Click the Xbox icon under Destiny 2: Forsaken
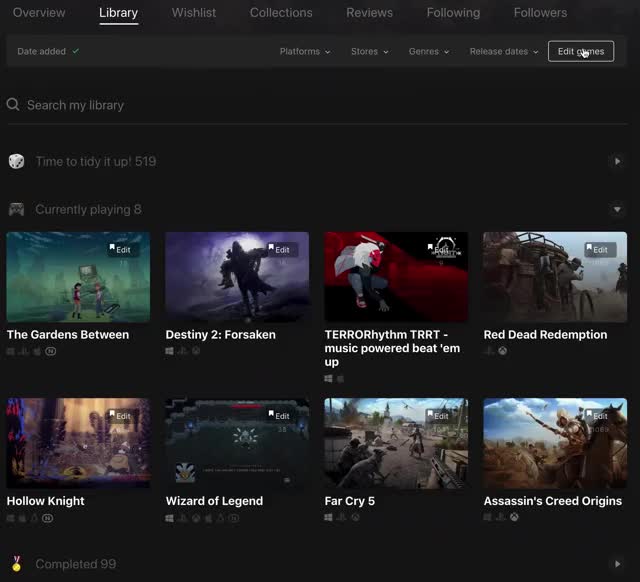 pyautogui.click(x=196, y=351)
